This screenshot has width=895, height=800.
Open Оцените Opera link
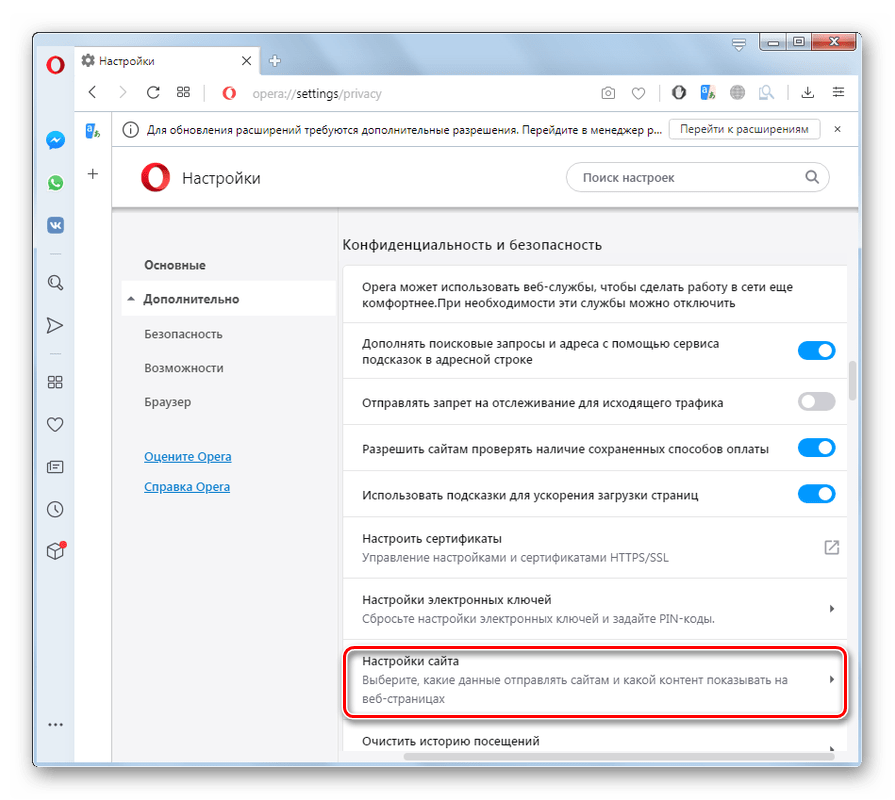(x=188, y=456)
